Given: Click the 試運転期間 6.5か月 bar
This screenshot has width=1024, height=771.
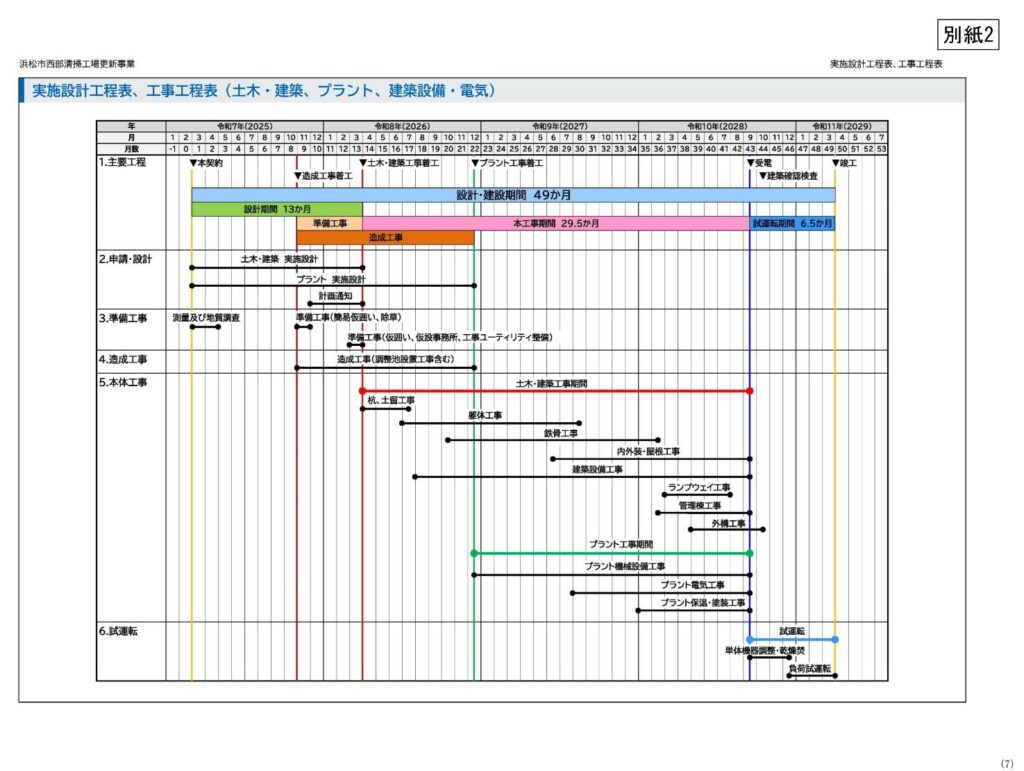Looking at the screenshot, I should [792, 223].
